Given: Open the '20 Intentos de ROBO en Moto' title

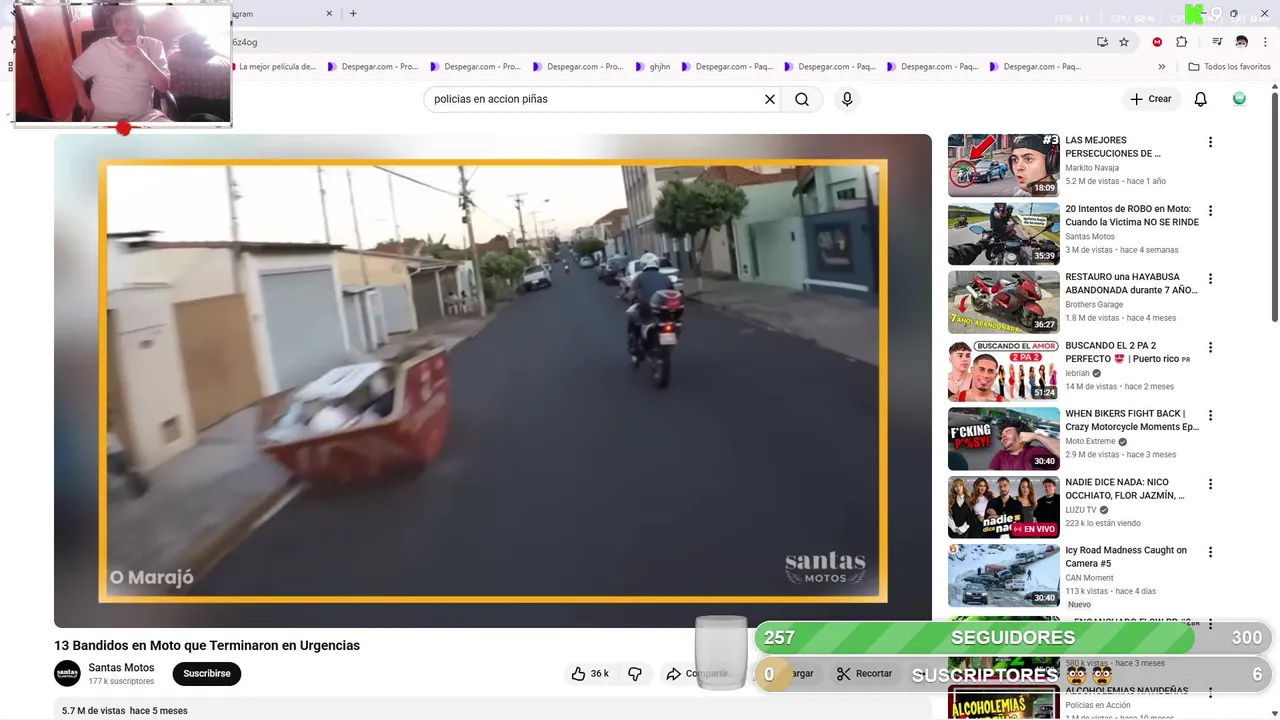Looking at the screenshot, I should coord(1132,216).
